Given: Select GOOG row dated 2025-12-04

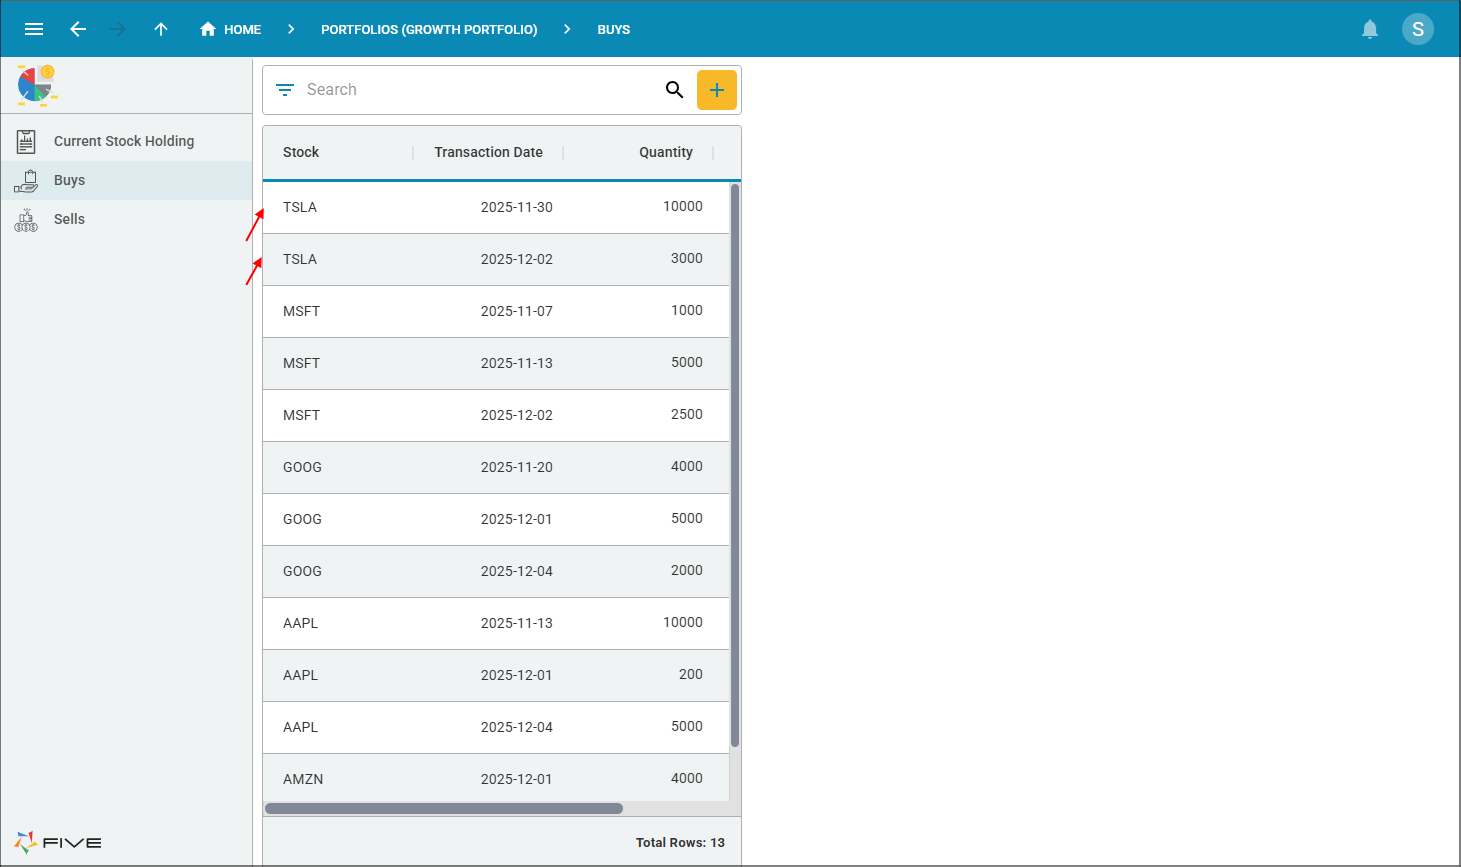Looking at the screenshot, I should (496, 571).
